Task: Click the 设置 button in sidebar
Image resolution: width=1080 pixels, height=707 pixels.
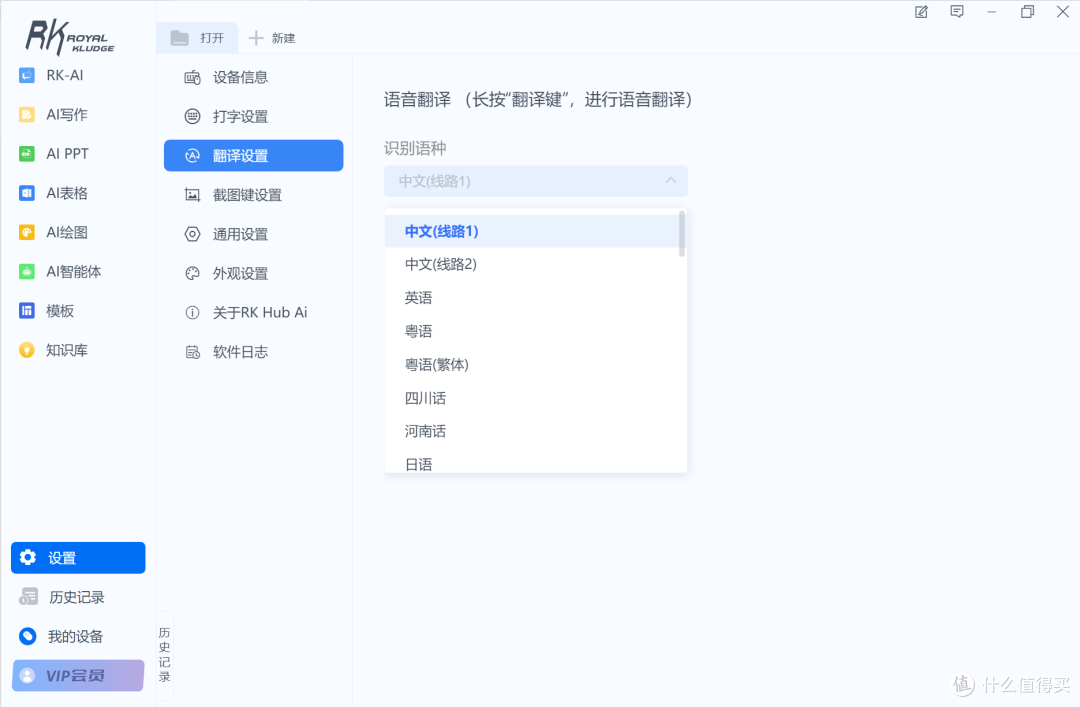Action: [78, 557]
